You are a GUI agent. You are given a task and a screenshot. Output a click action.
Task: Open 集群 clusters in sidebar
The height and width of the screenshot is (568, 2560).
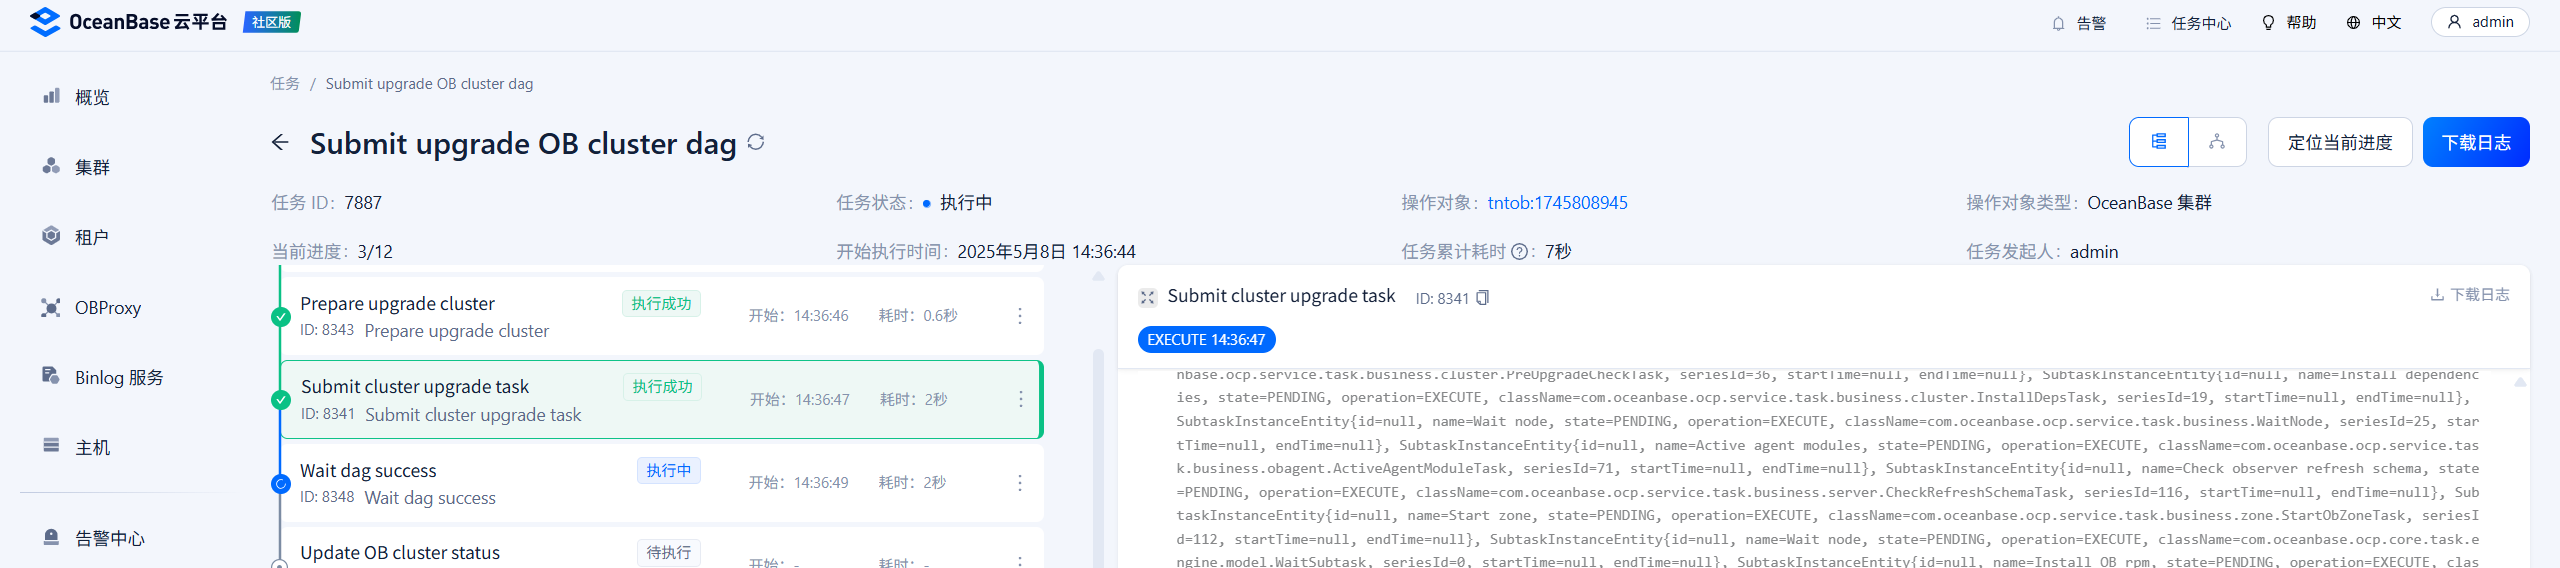coord(76,167)
